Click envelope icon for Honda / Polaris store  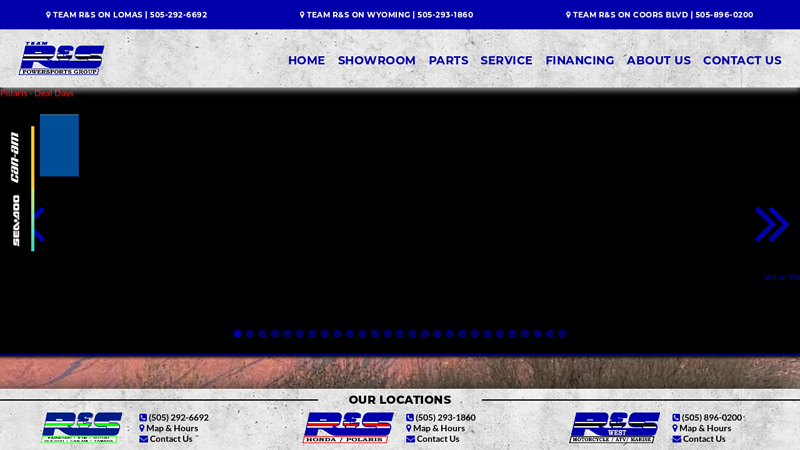410,439
